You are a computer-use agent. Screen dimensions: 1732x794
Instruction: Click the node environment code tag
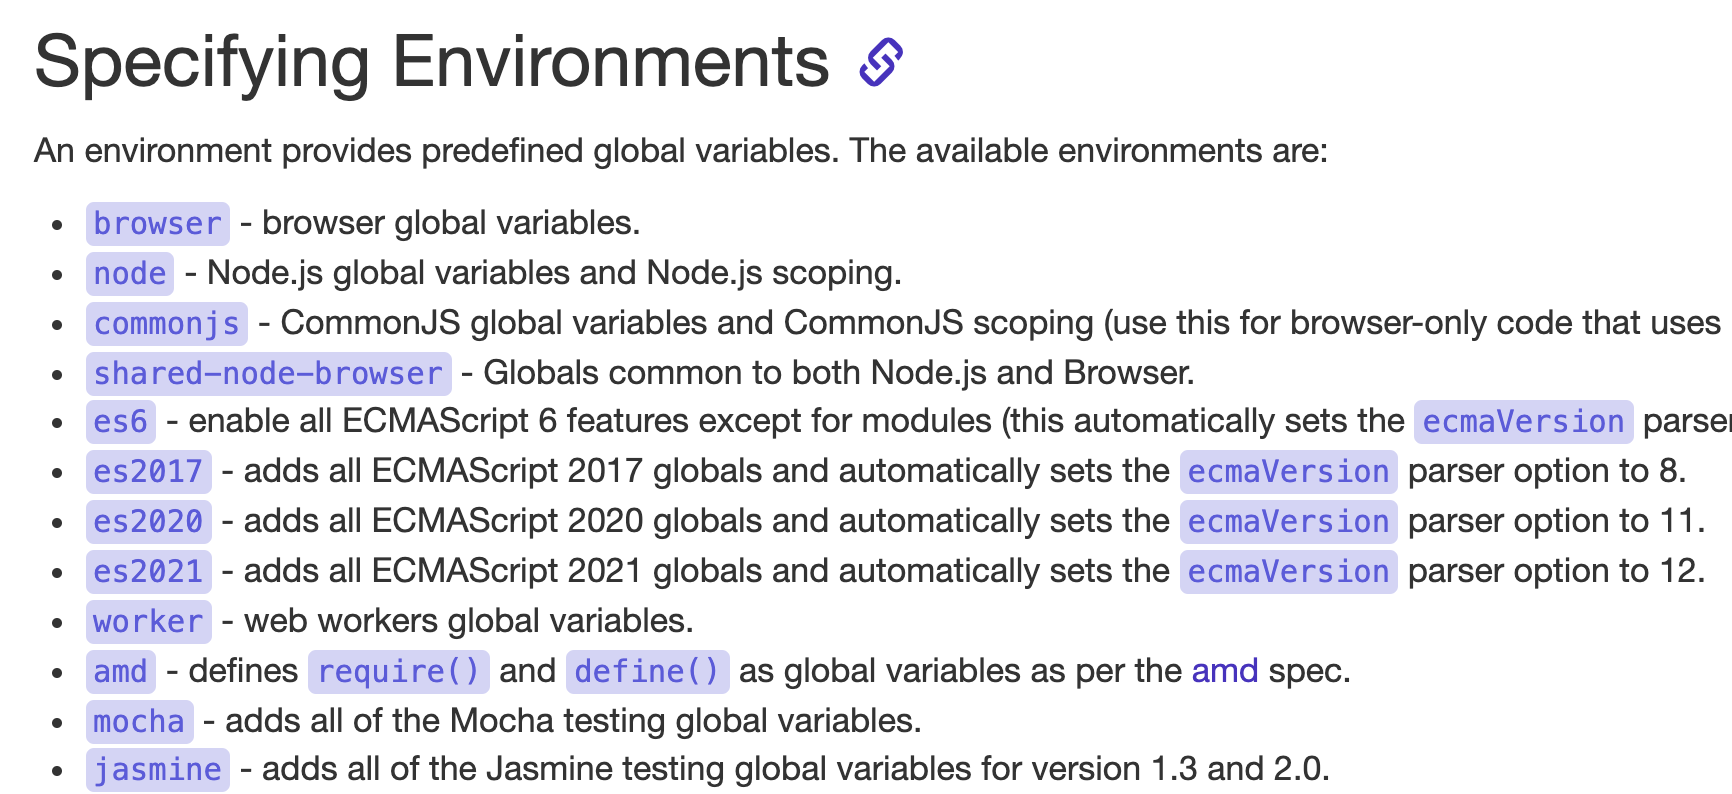point(130,273)
